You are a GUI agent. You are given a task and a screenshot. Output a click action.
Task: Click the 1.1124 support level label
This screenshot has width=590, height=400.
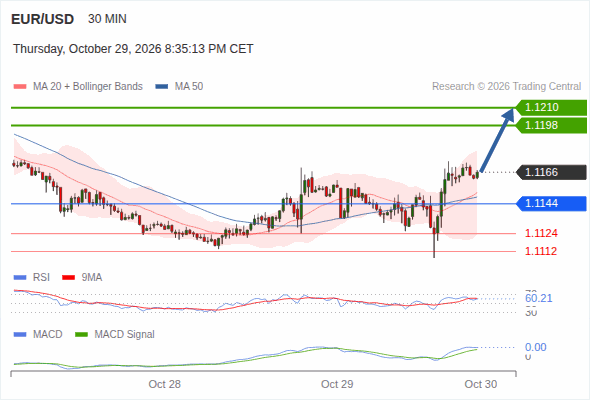pyautogui.click(x=541, y=233)
